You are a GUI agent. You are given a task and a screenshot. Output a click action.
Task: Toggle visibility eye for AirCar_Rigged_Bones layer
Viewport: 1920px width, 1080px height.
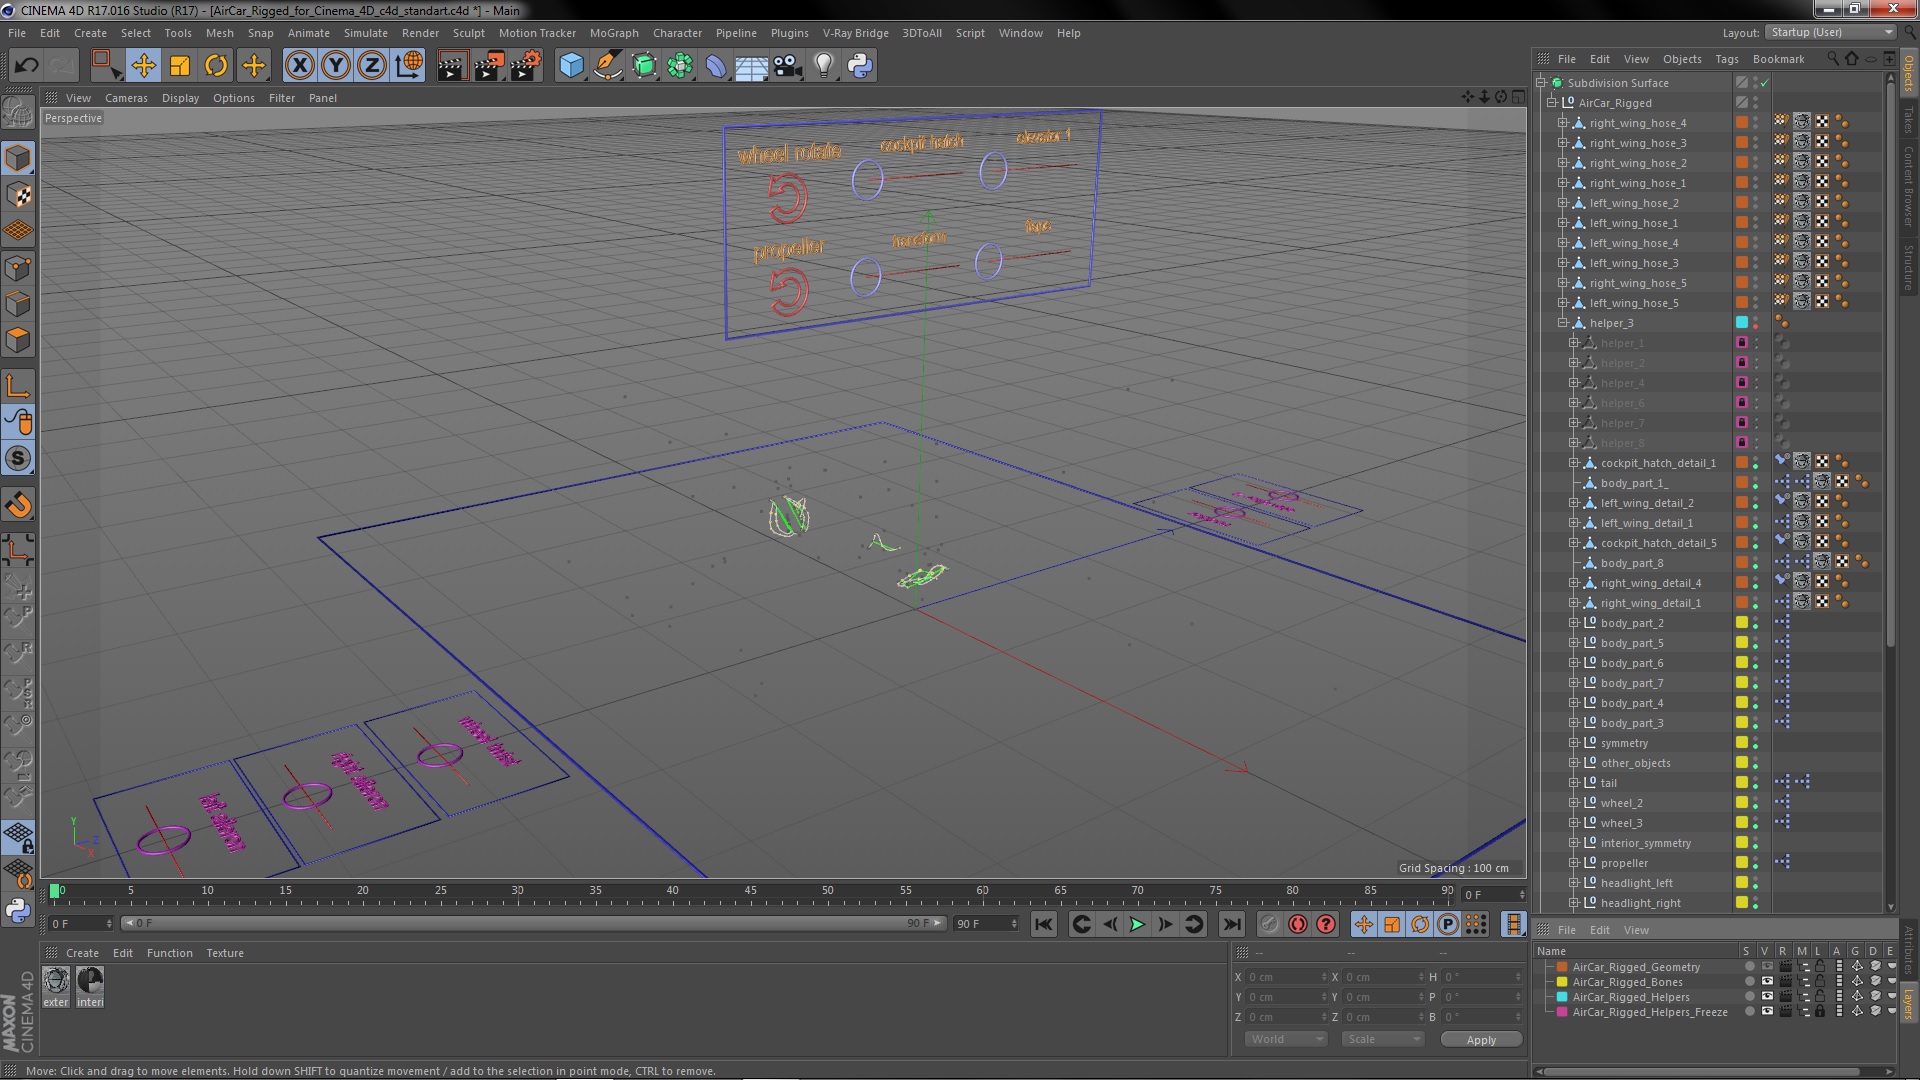[x=1767, y=982]
